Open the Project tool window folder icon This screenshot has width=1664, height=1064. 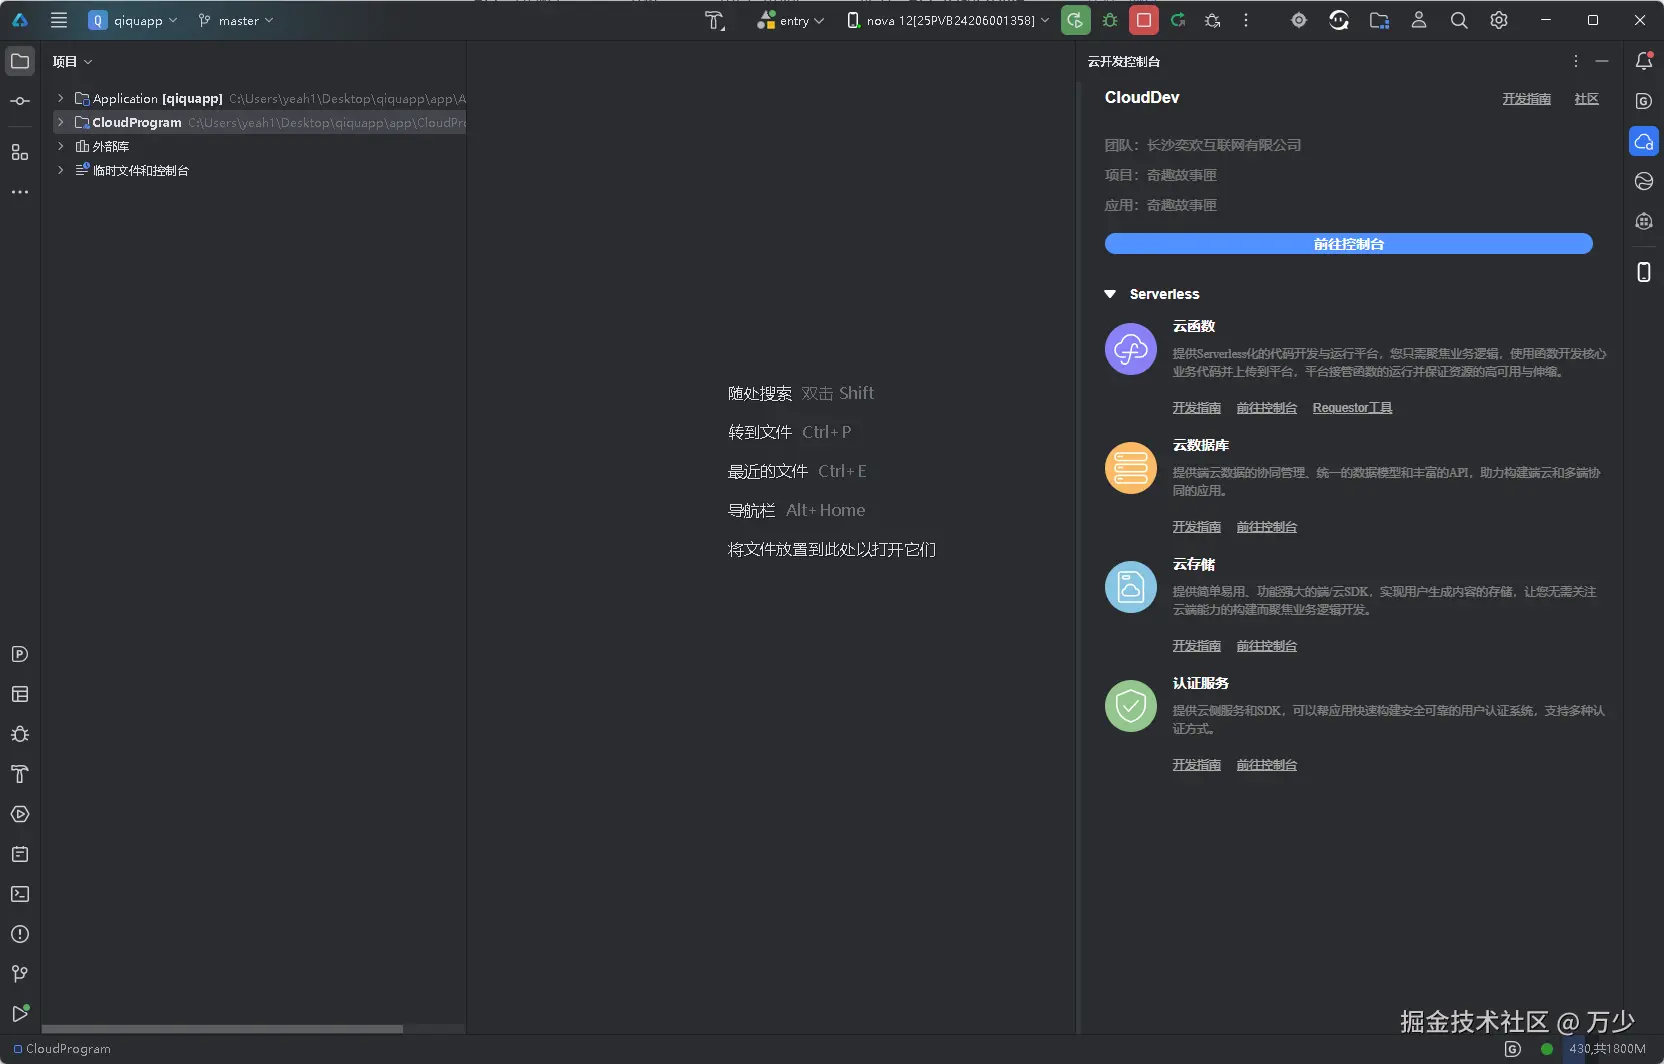[20, 61]
